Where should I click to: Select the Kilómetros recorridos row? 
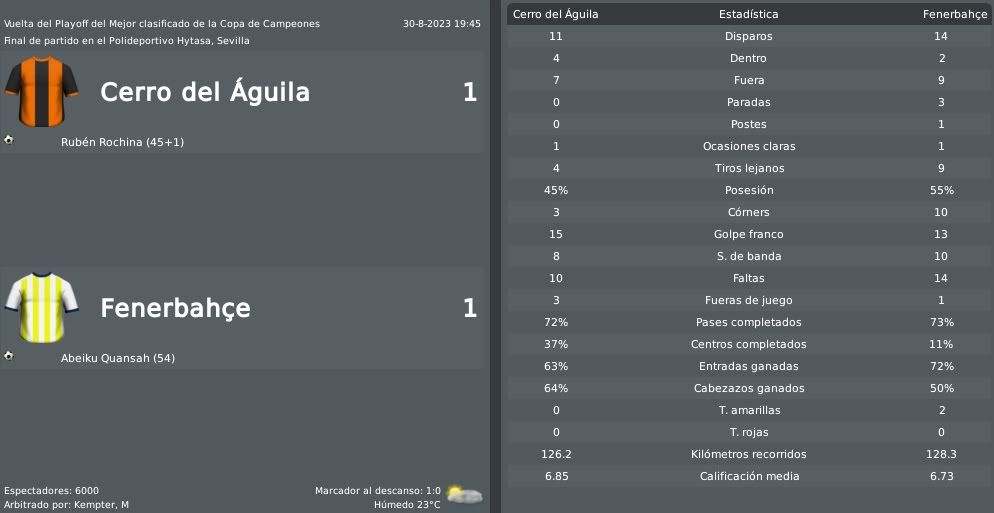pos(748,454)
